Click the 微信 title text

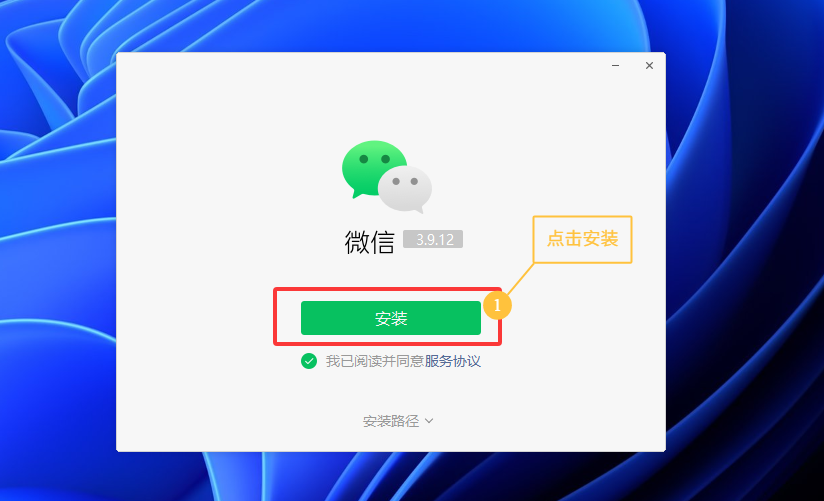coord(369,242)
